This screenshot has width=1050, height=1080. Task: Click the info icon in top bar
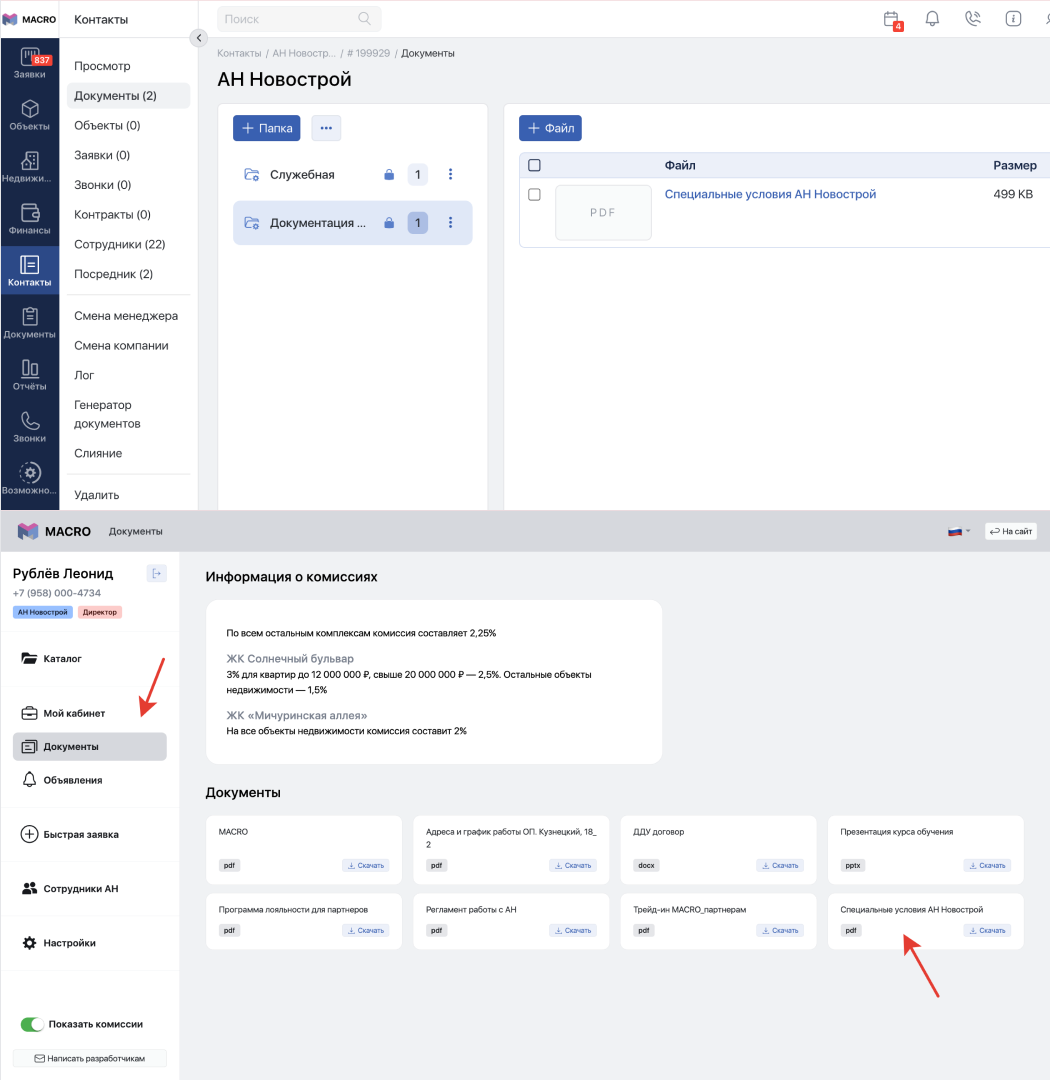[1013, 19]
